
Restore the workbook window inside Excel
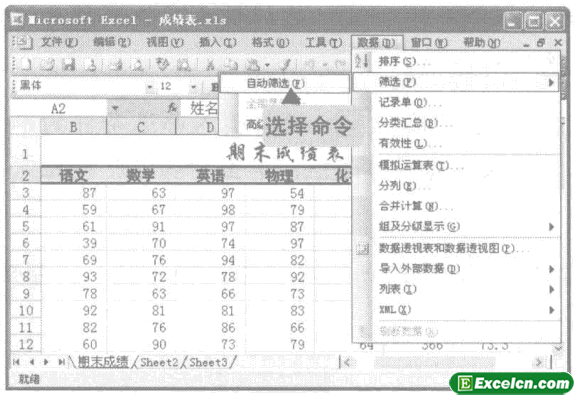pos(541,43)
